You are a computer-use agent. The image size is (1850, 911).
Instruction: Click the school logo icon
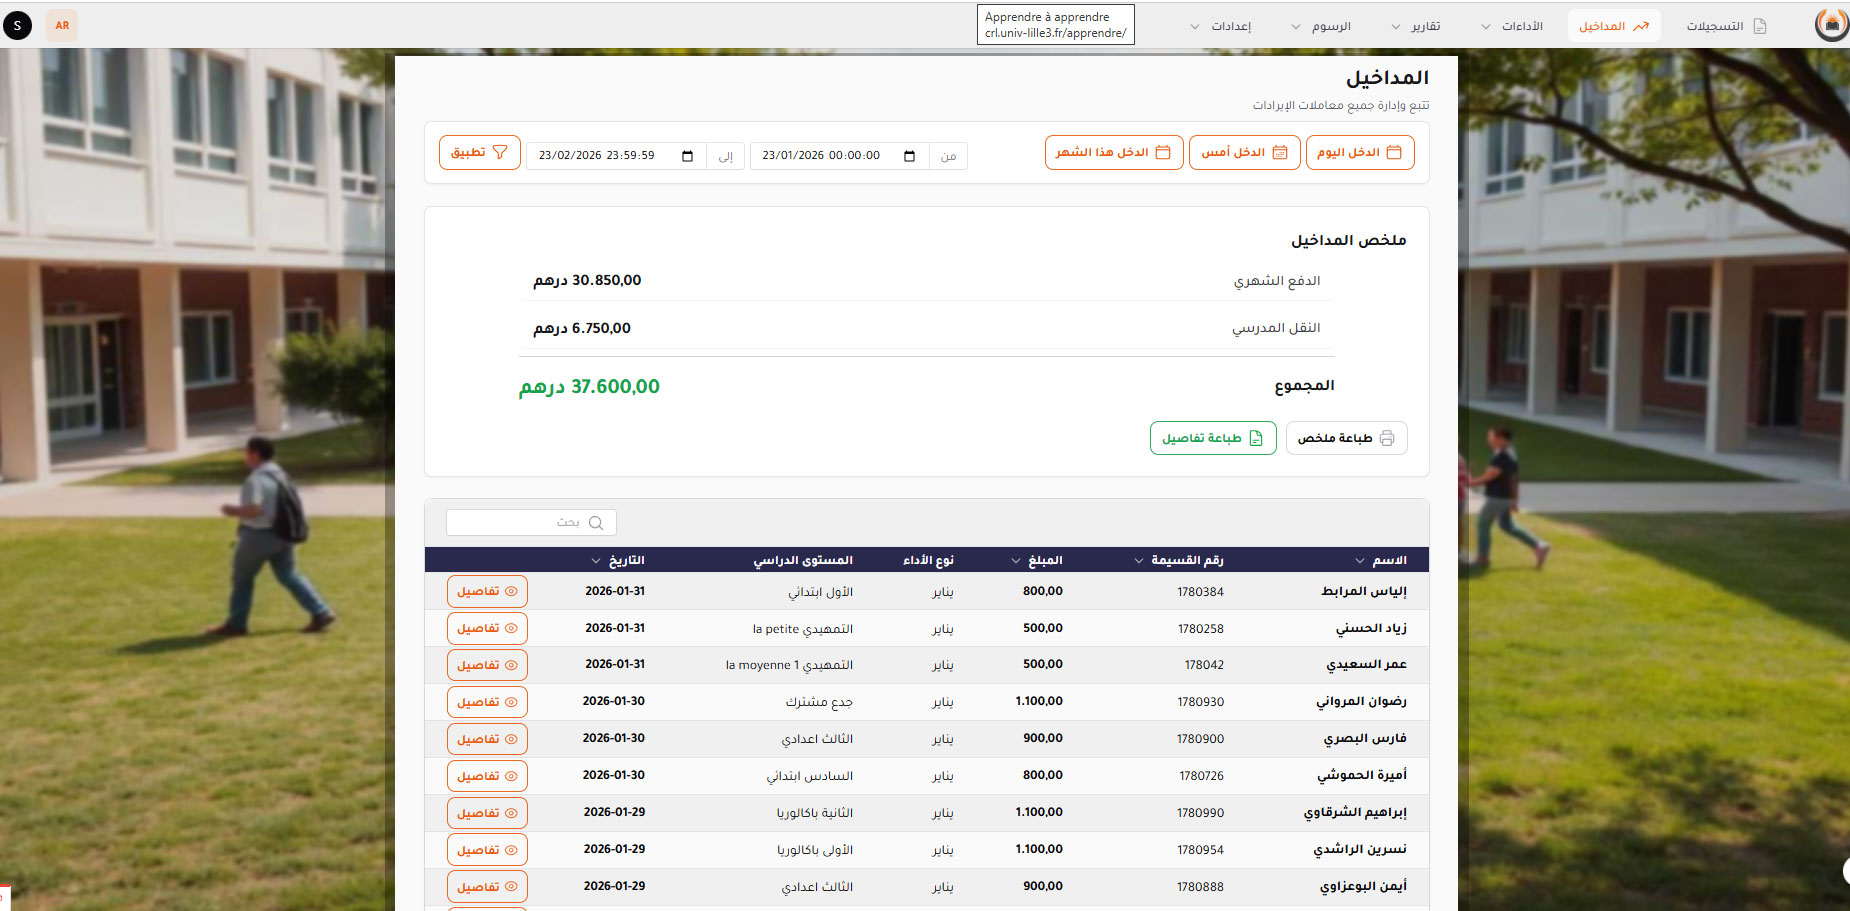tap(1831, 25)
